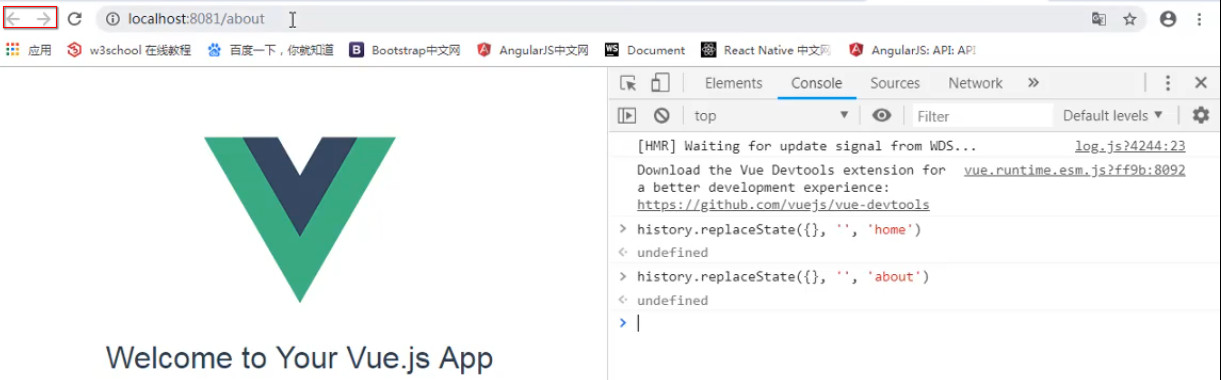Open the github.com vue-devtools link
The width and height of the screenshot is (1221, 380).
click(x=783, y=204)
